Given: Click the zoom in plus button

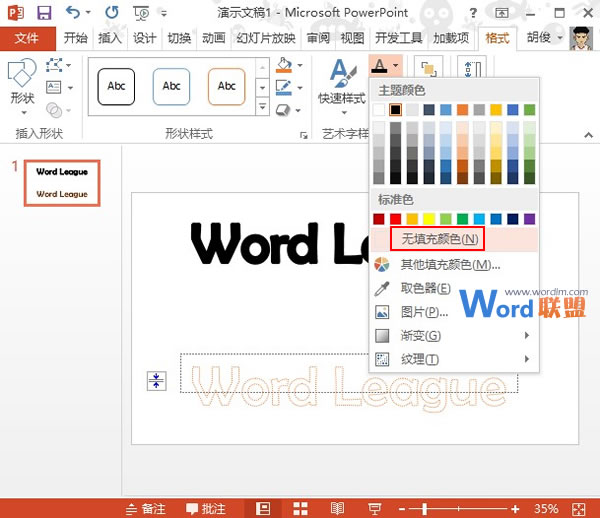Looking at the screenshot, I should (515, 509).
